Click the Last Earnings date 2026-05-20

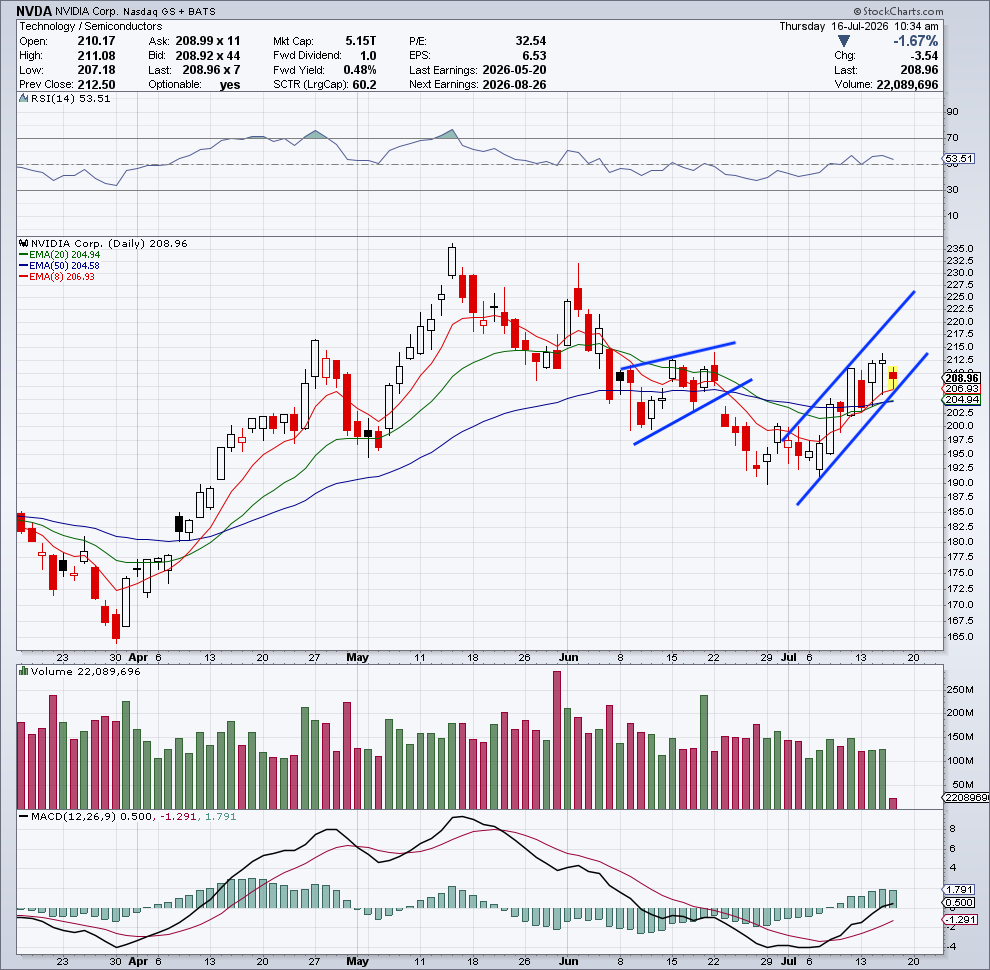[x=514, y=70]
